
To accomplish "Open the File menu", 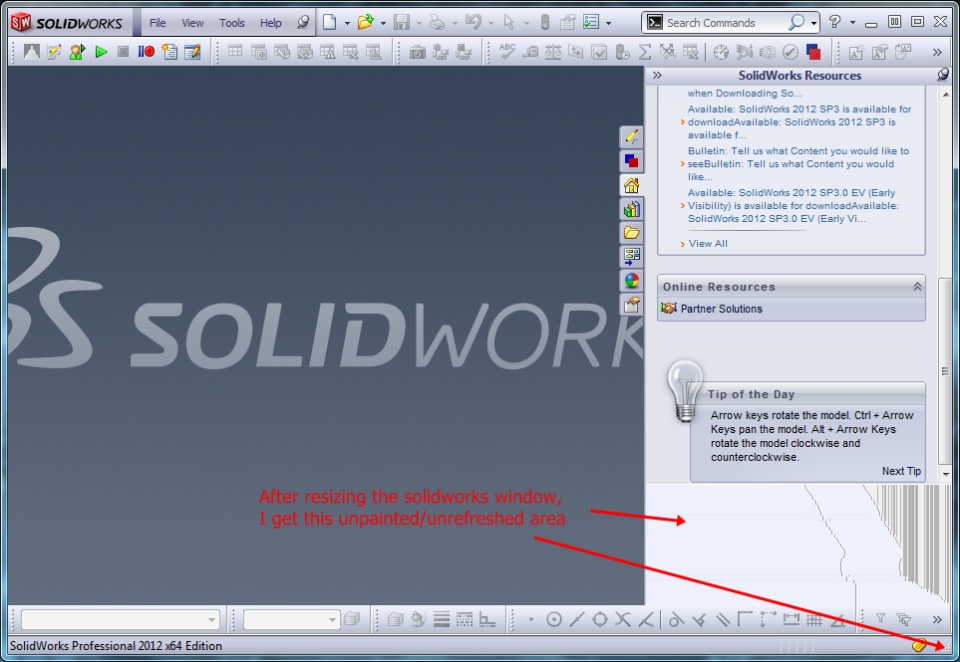I will click(157, 23).
